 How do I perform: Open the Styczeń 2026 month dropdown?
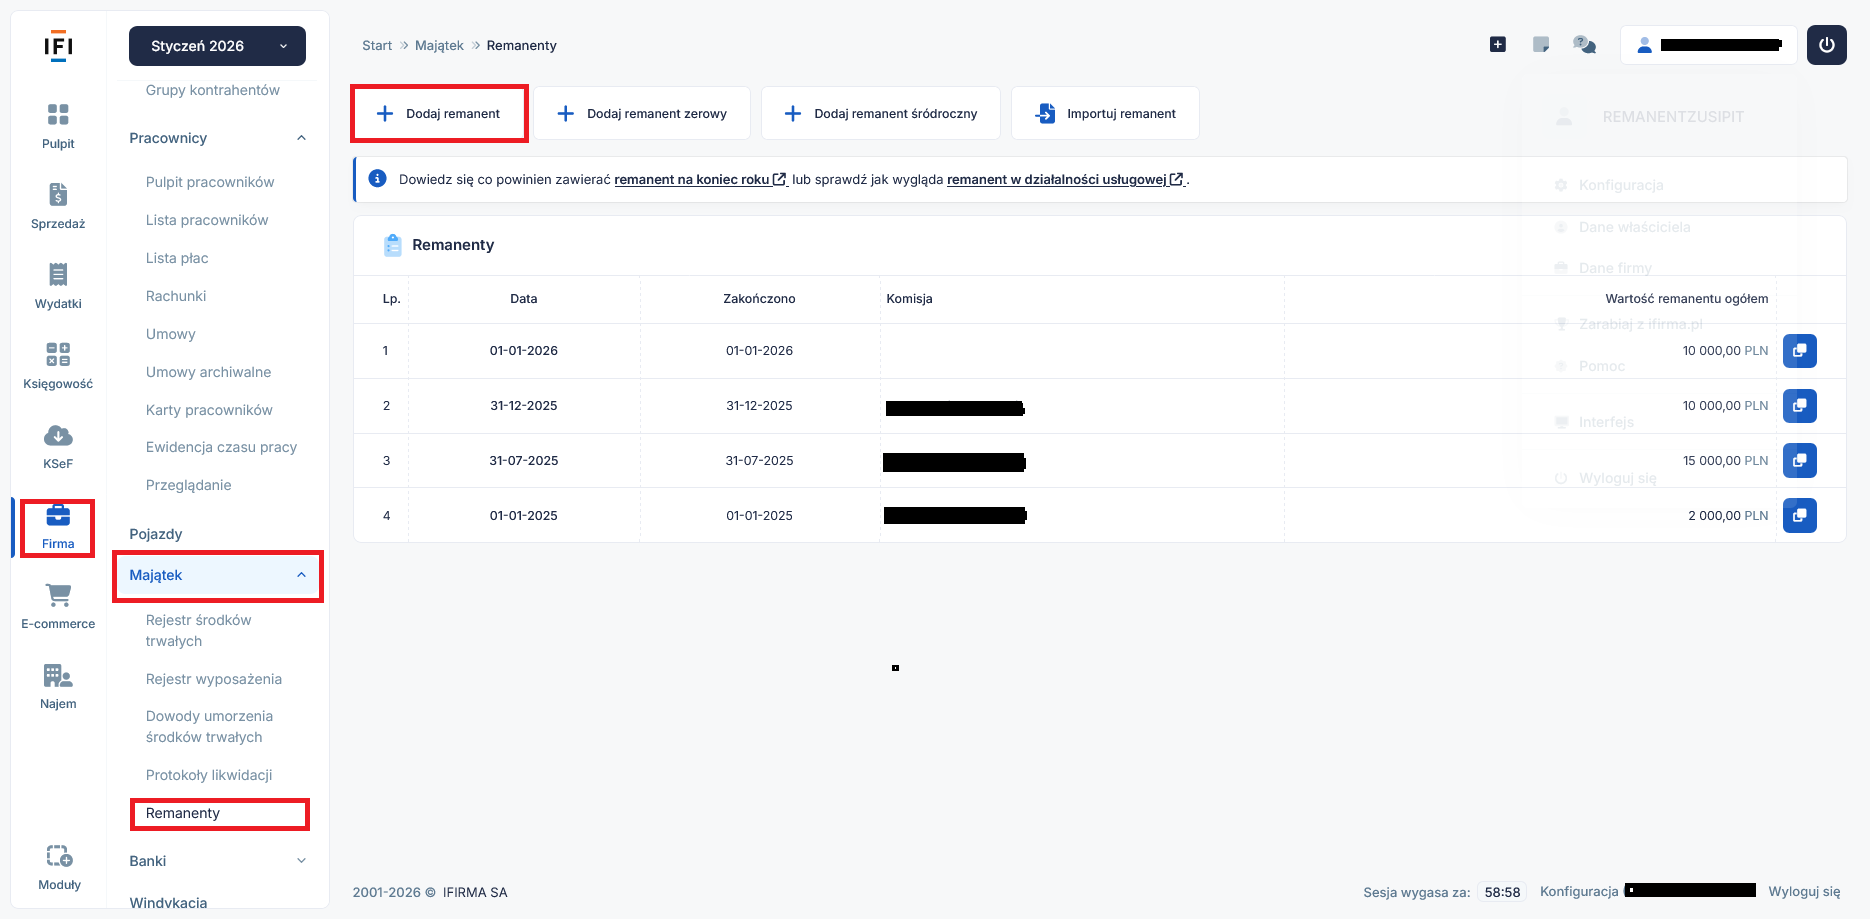(217, 46)
